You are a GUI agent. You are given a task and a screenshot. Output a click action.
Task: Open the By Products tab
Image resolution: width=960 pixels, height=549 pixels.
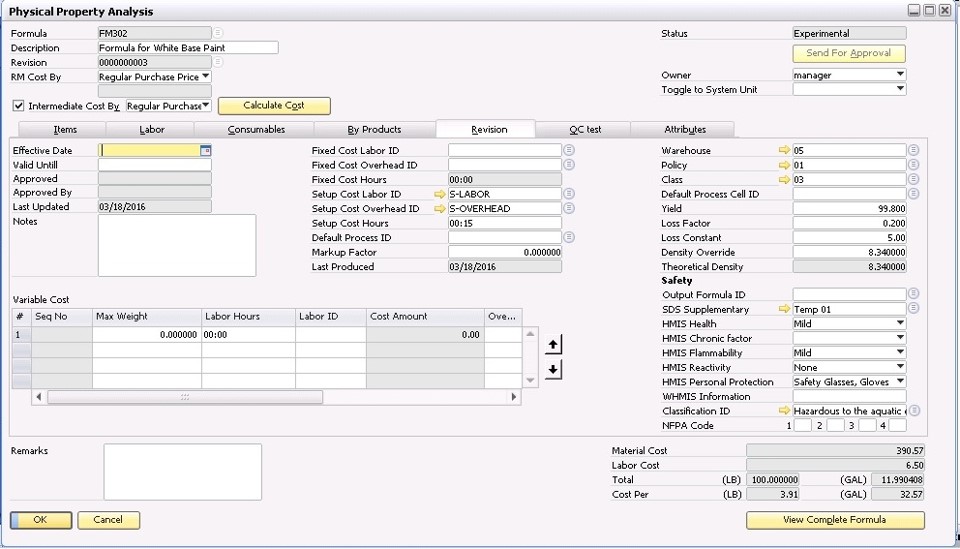(374, 129)
